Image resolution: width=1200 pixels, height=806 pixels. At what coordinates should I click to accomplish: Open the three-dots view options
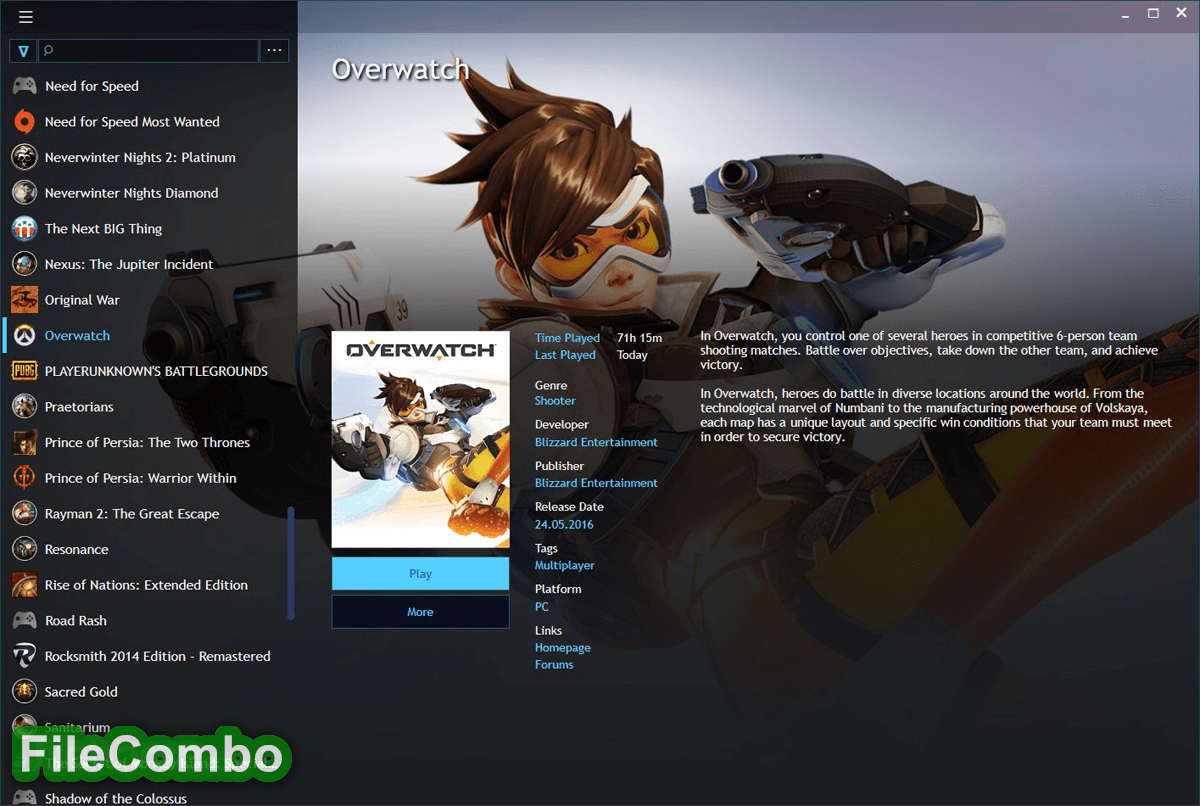click(274, 50)
